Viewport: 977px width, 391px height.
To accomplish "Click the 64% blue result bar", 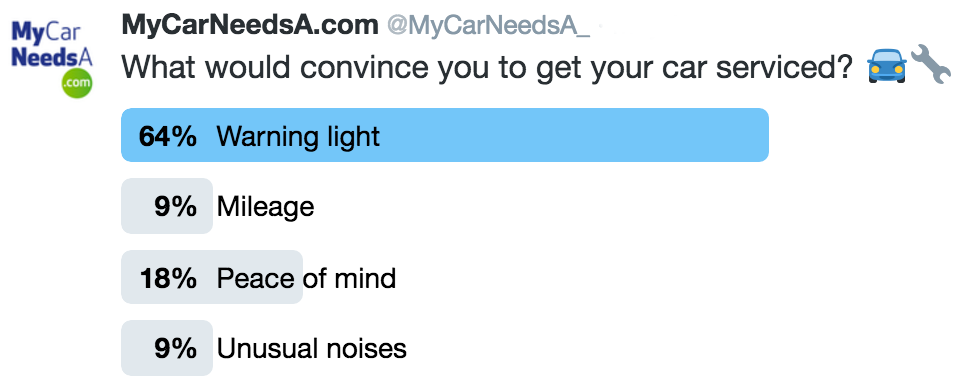I will pos(445,135).
